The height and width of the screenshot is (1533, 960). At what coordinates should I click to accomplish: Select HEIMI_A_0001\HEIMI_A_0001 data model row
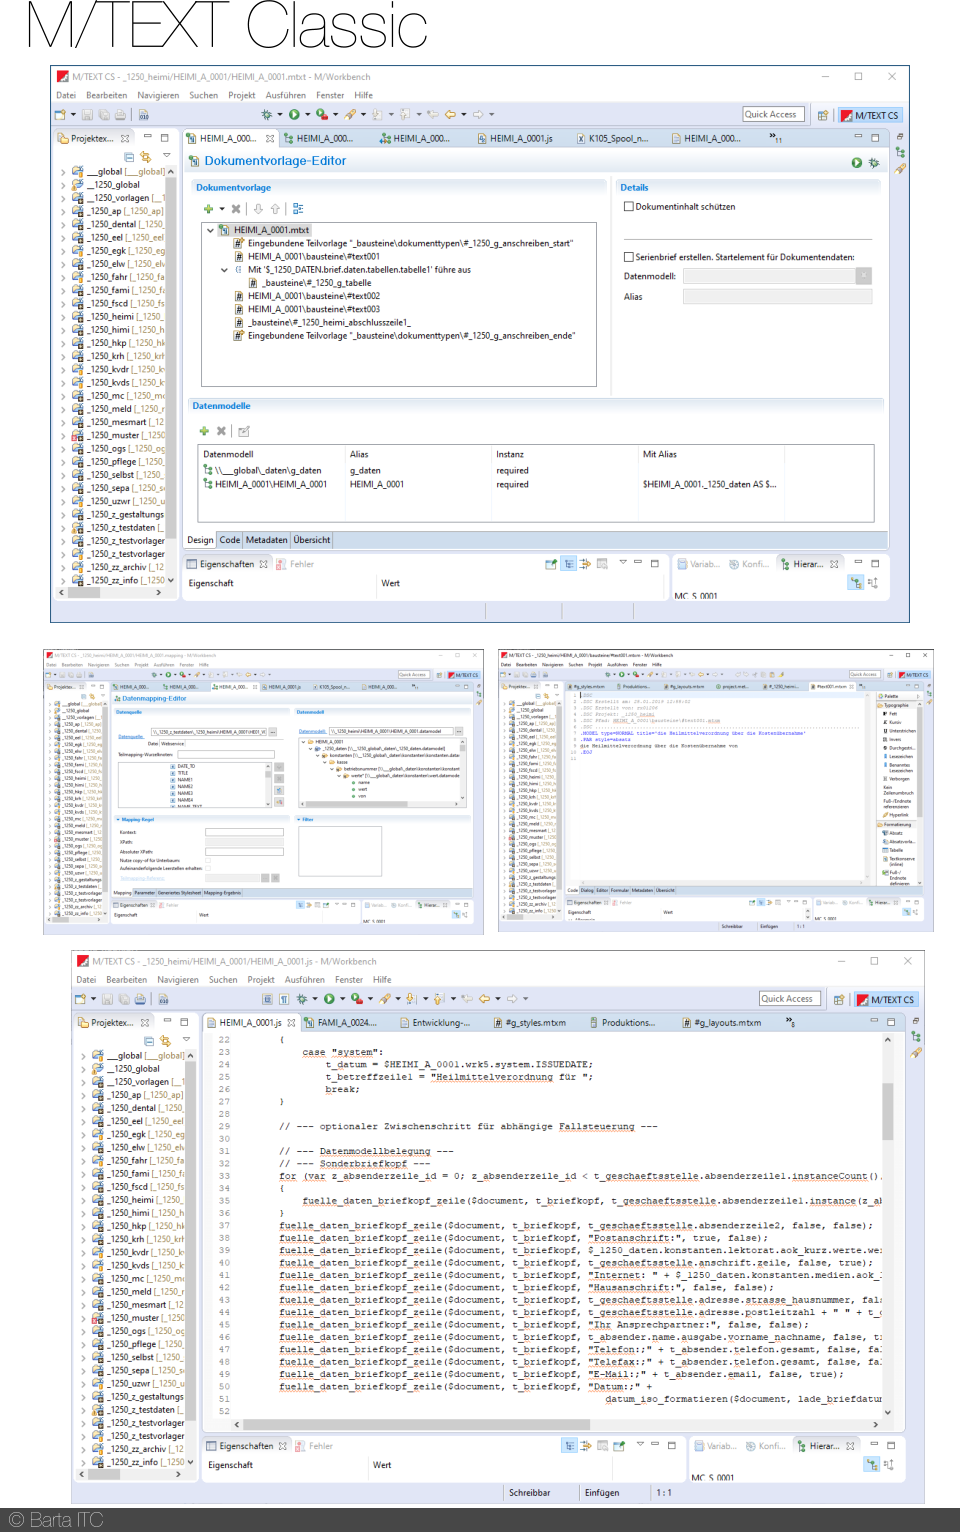[537, 484]
